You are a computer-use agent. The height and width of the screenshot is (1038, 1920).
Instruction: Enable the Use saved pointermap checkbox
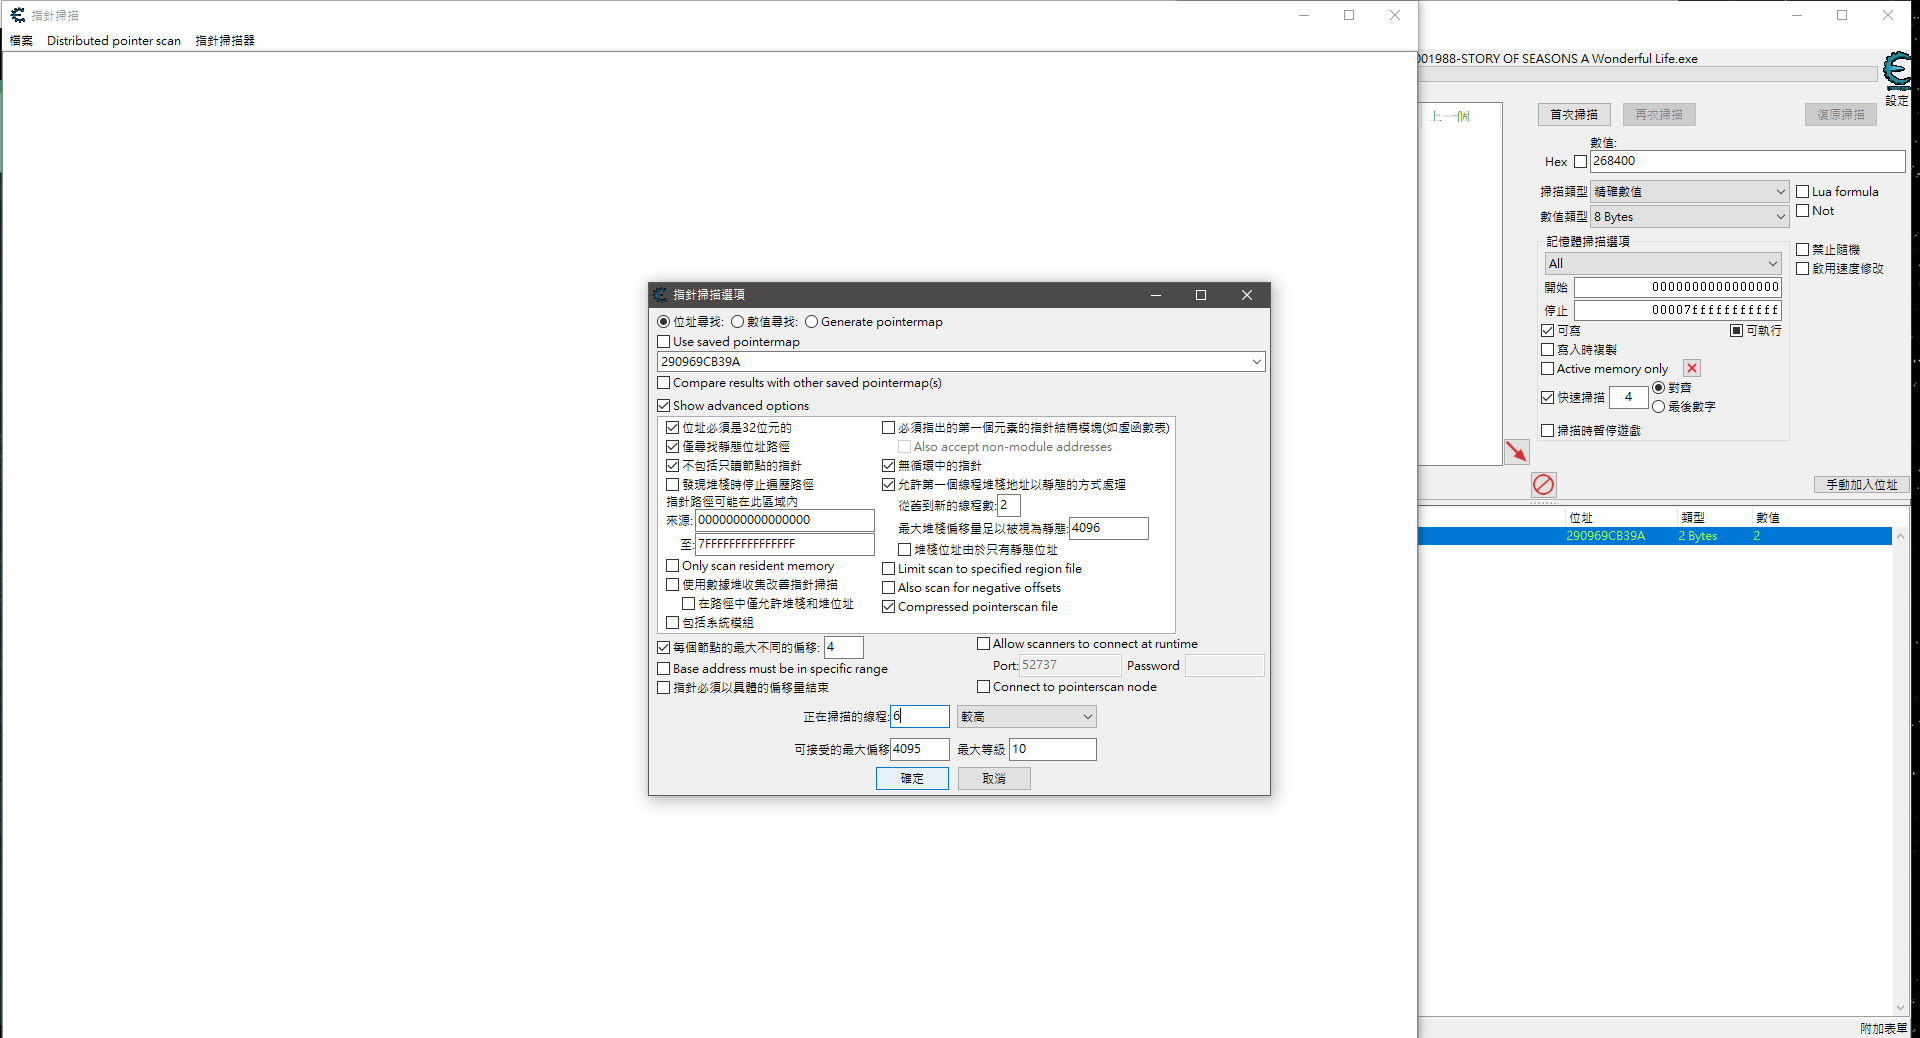664,342
